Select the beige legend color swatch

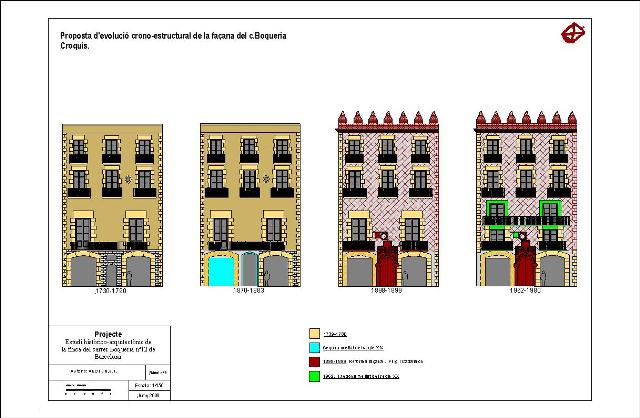314,333
